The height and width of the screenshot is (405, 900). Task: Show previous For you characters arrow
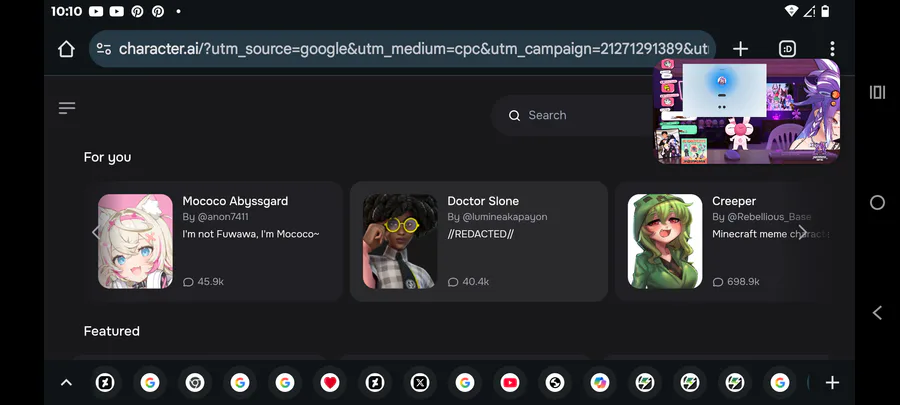coord(96,232)
